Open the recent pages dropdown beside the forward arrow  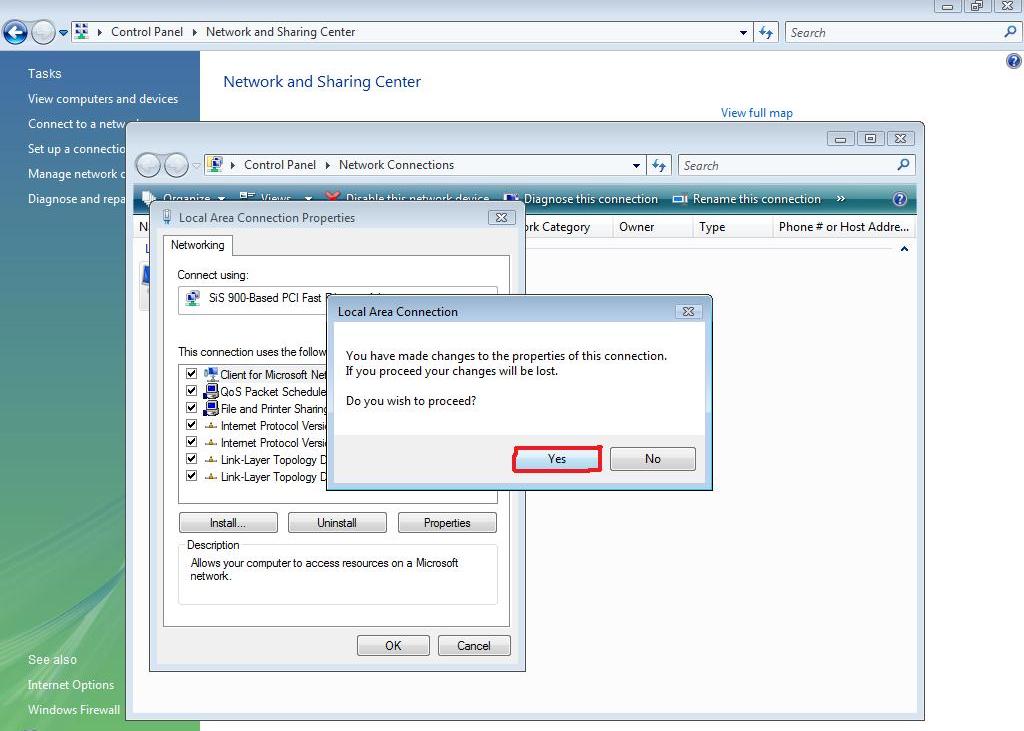point(63,32)
